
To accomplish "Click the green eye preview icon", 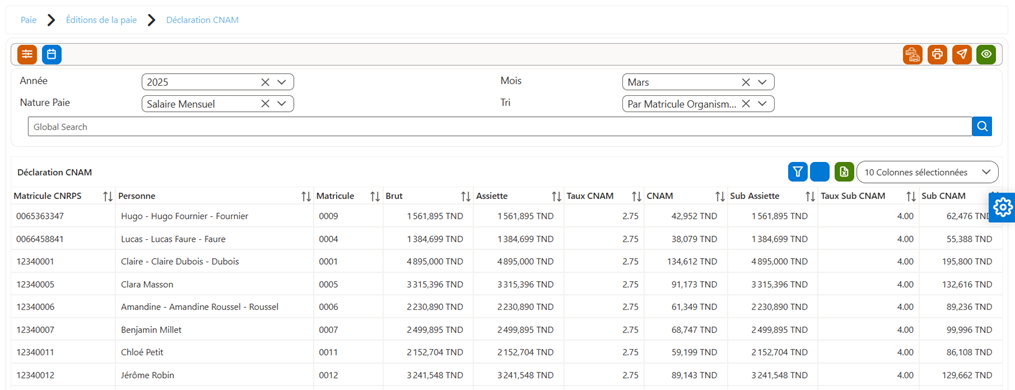I will coord(987,54).
